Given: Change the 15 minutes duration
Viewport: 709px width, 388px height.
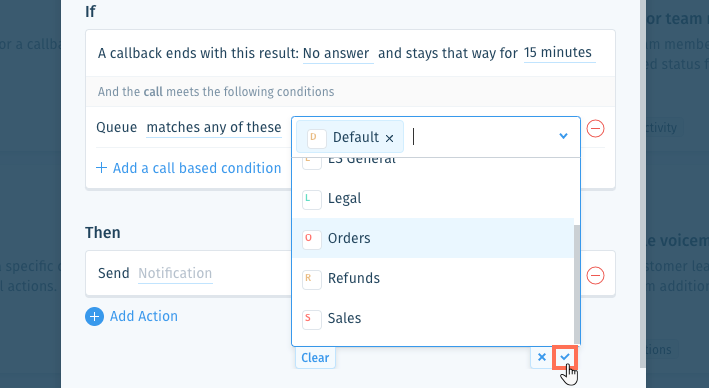Looking at the screenshot, I should pos(559,53).
